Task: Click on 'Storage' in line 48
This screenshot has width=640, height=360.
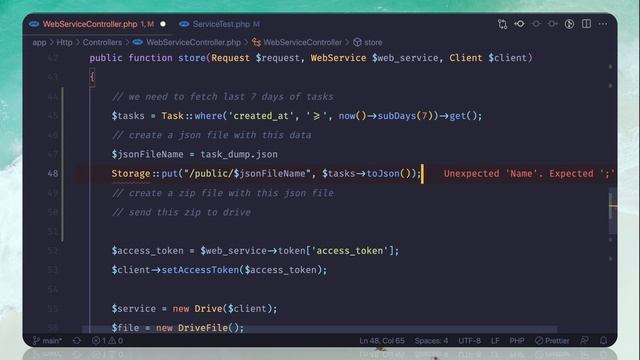Action: [x=131, y=173]
